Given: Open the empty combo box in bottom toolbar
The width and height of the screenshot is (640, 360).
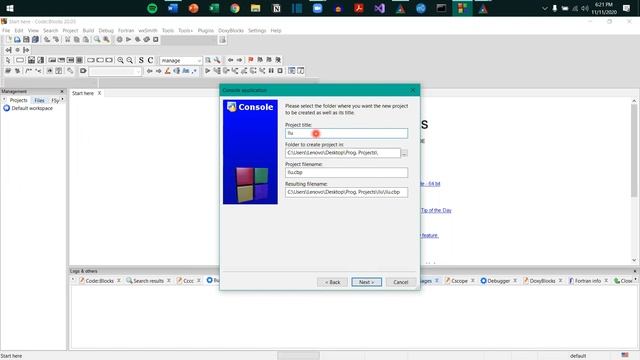Looking at the screenshot, I should pos(116,71).
